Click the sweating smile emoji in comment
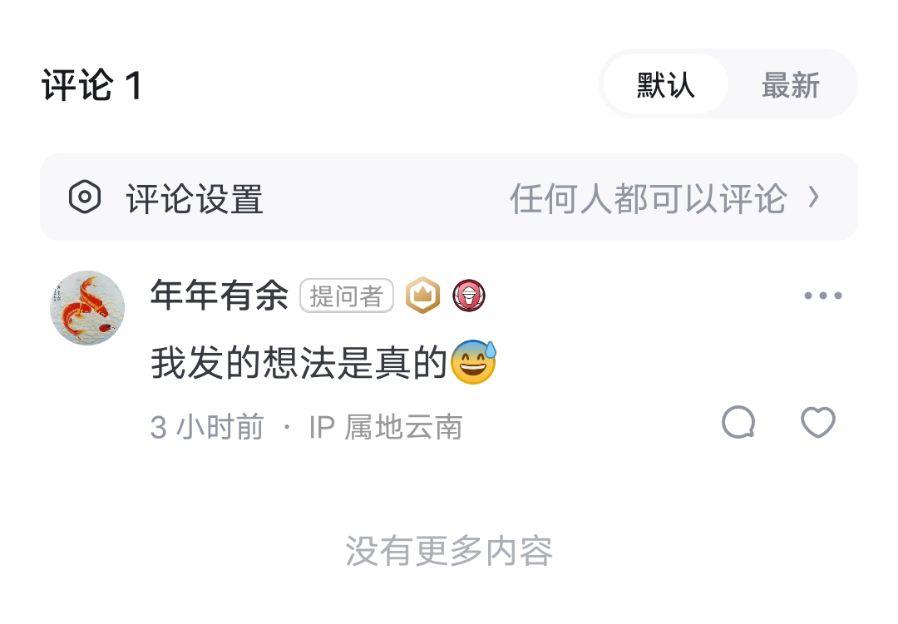The width and height of the screenshot is (898, 624). [x=474, y=362]
